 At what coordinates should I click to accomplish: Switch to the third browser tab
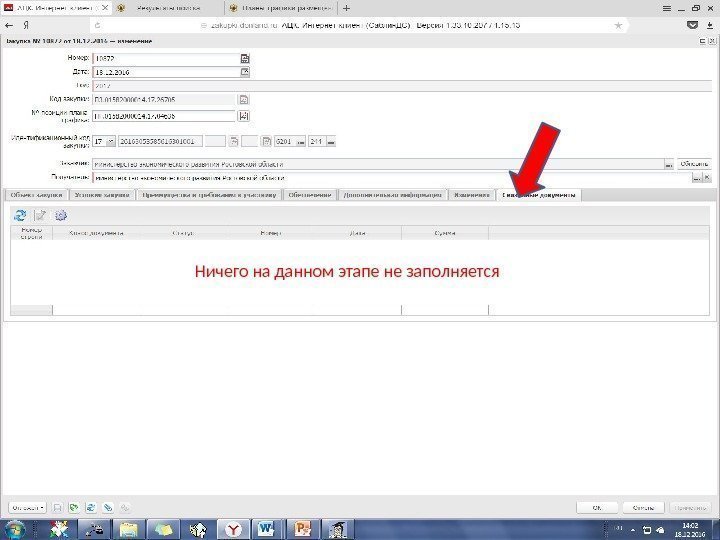coord(281,8)
